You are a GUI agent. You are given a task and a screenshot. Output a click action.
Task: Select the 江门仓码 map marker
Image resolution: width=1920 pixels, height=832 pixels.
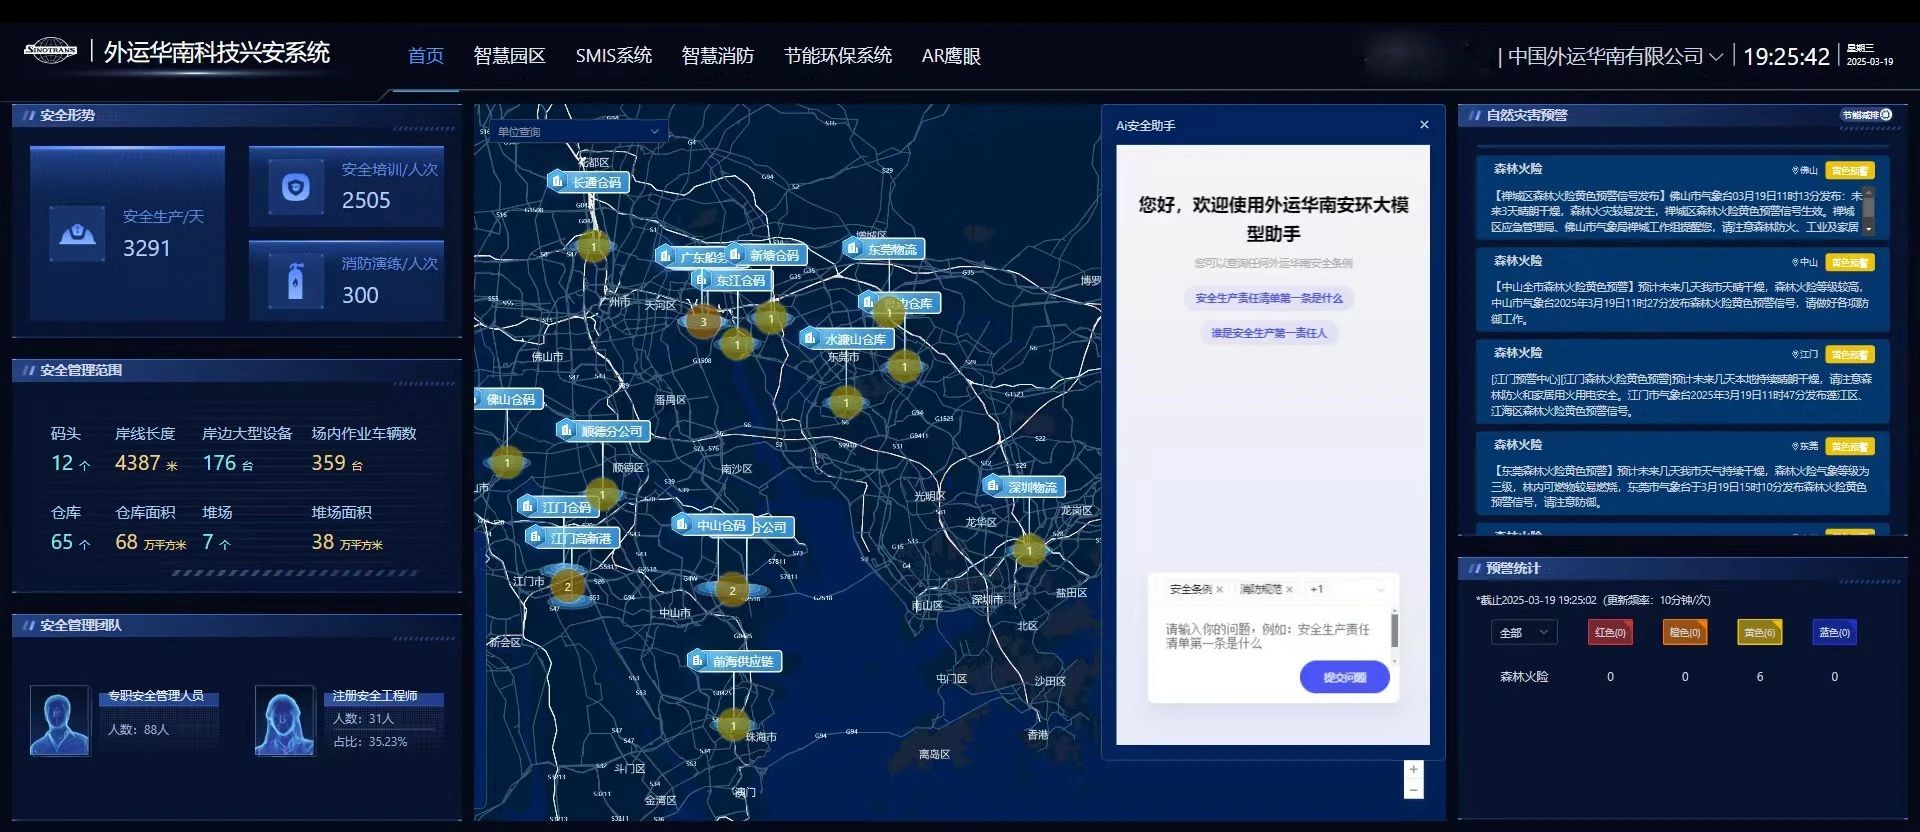coord(559,507)
